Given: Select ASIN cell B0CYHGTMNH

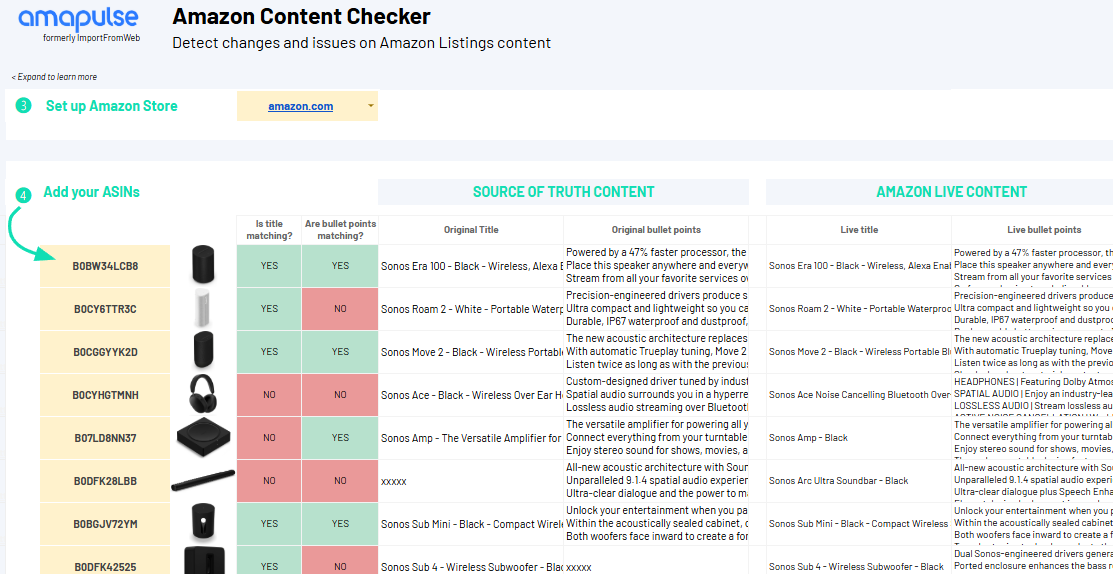Looking at the screenshot, I should tap(105, 394).
